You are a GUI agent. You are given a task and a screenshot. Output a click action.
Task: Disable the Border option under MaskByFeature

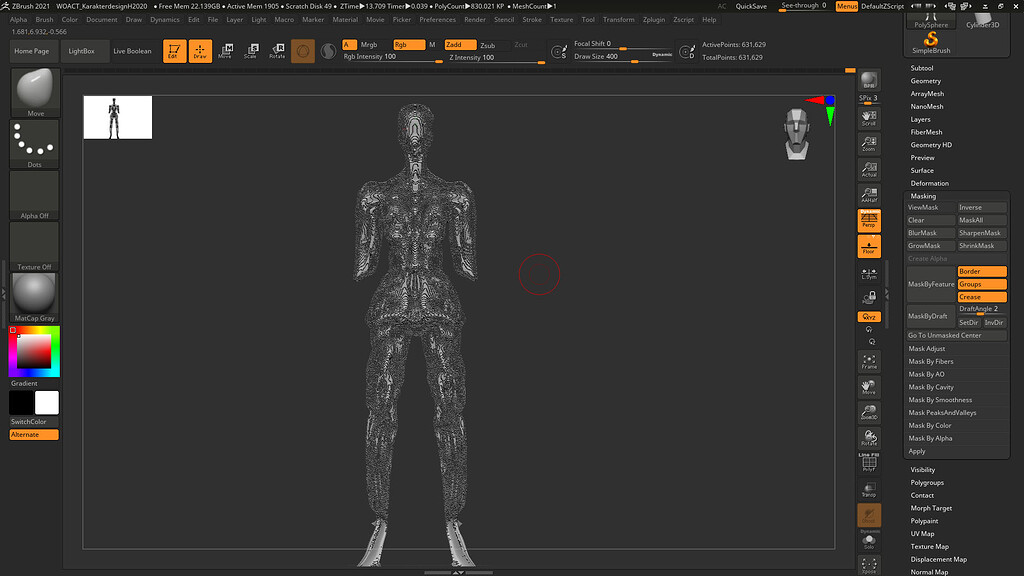(981, 271)
